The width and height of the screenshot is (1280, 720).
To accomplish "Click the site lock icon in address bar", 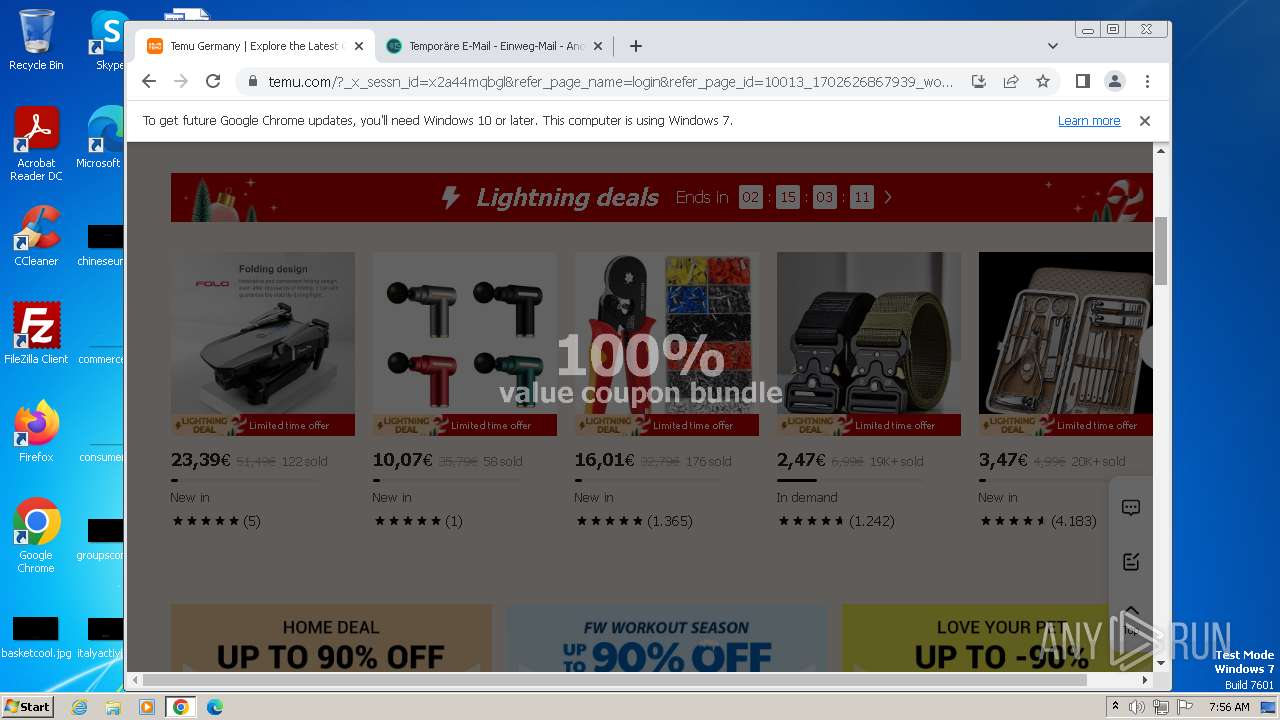I will [x=253, y=81].
